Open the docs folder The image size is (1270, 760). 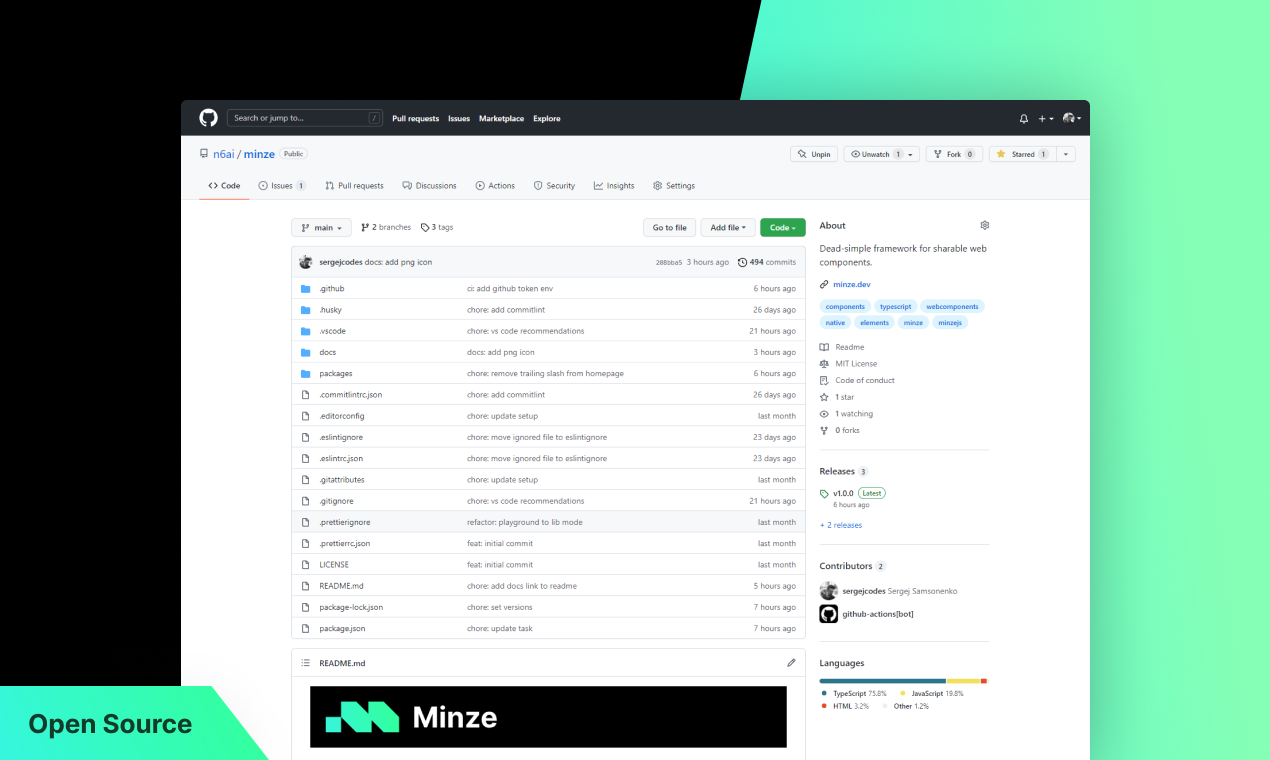click(327, 352)
